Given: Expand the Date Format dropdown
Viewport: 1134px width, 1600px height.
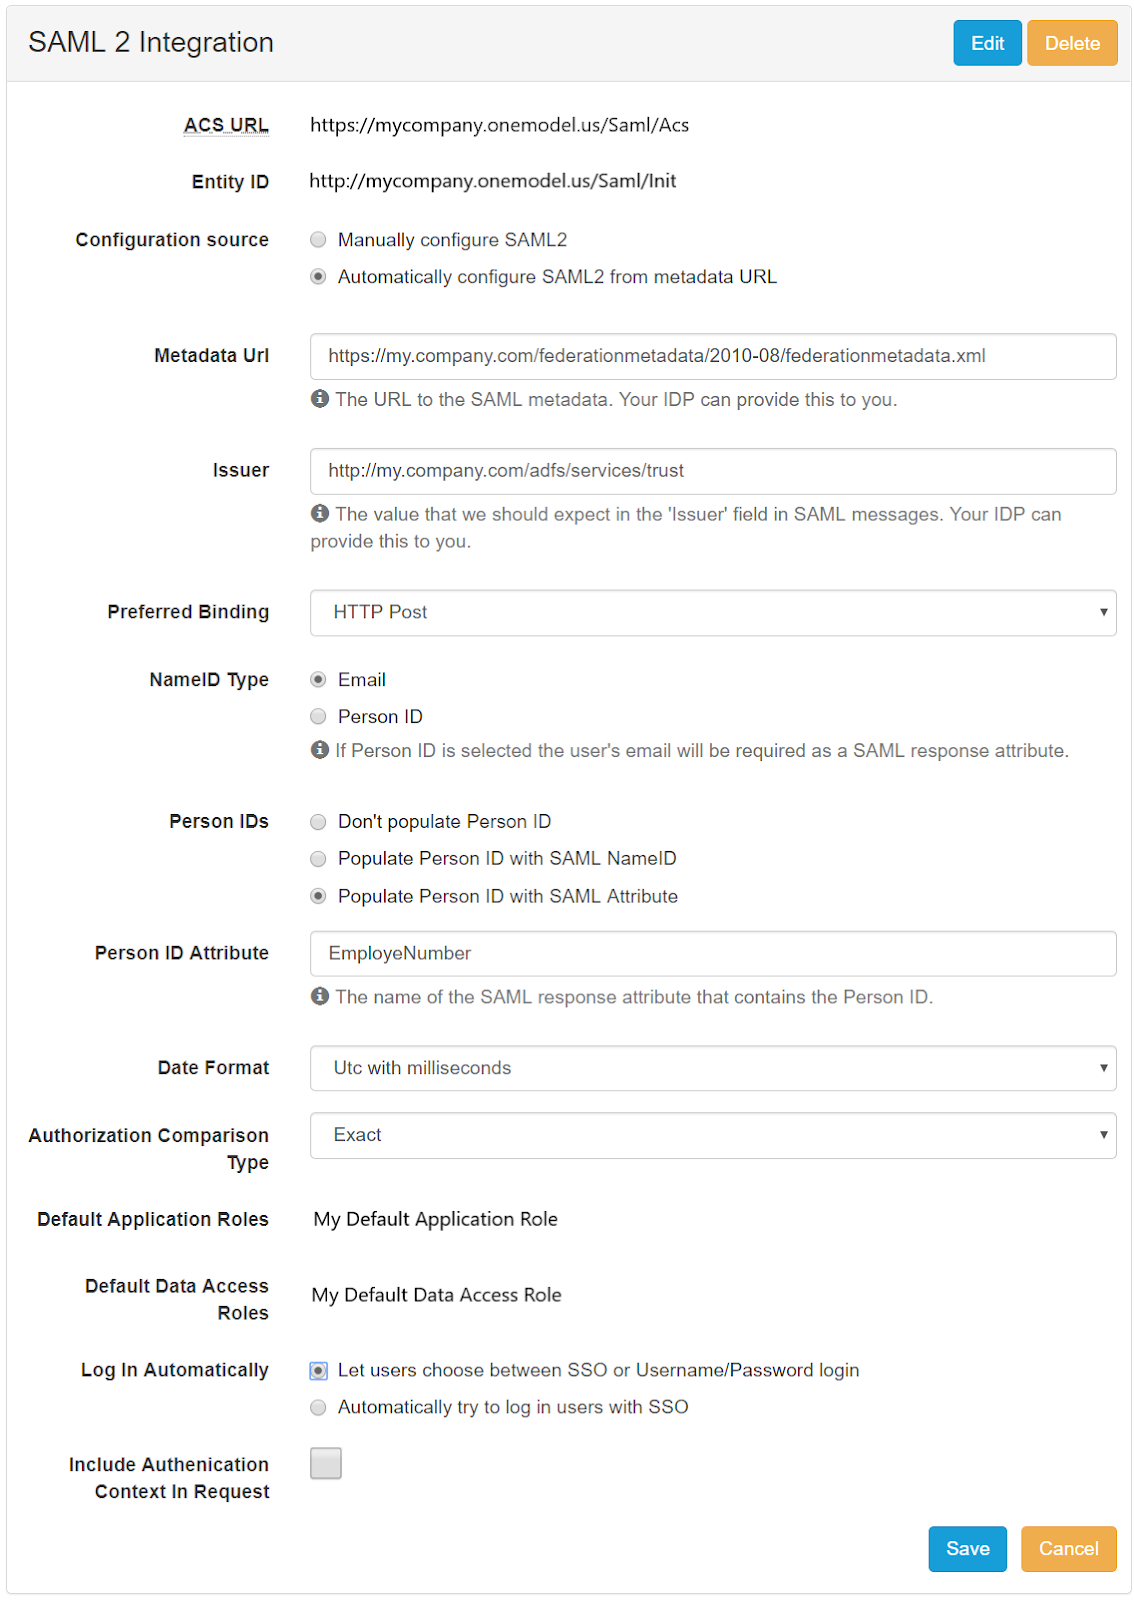Looking at the screenshot, I should (x=712, y=1068).
